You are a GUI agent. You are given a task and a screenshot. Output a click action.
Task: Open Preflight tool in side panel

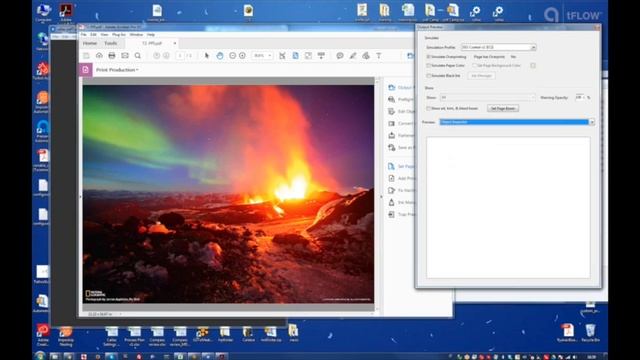(x=401, y=99)
